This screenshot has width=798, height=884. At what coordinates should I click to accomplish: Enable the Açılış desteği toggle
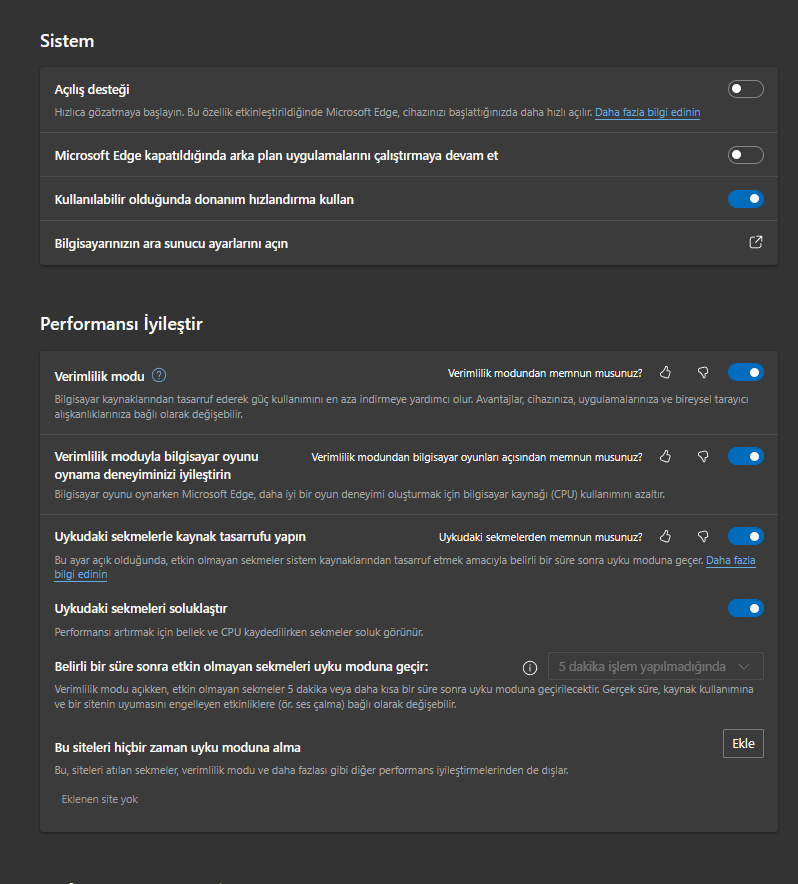[746, 89]
